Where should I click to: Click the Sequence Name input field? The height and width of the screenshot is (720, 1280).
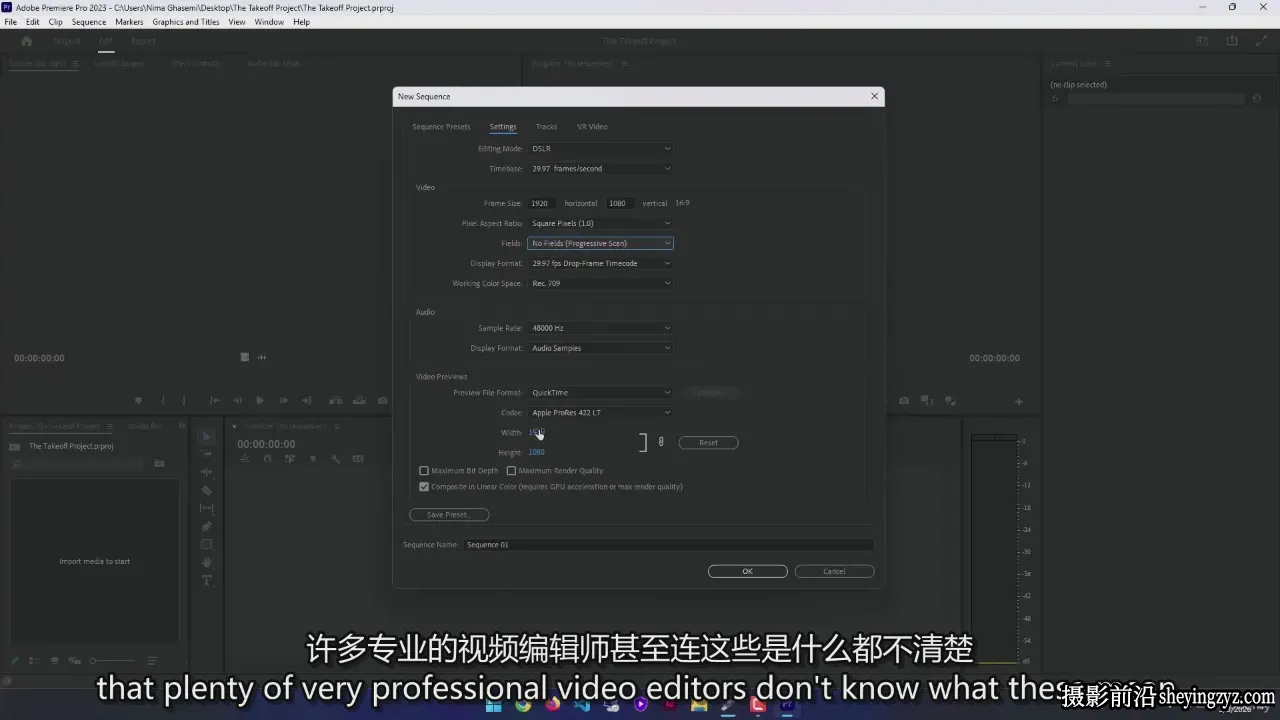tap(668, 545)
